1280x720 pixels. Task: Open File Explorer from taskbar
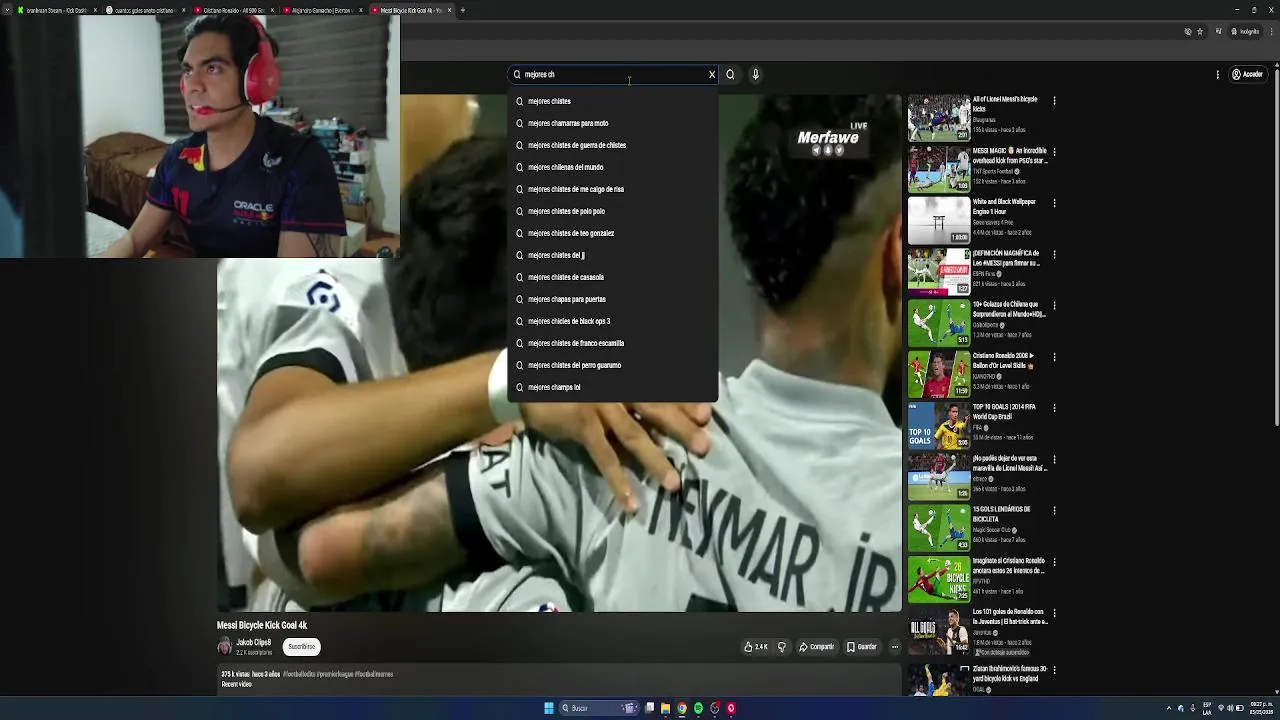pos(665,708)
